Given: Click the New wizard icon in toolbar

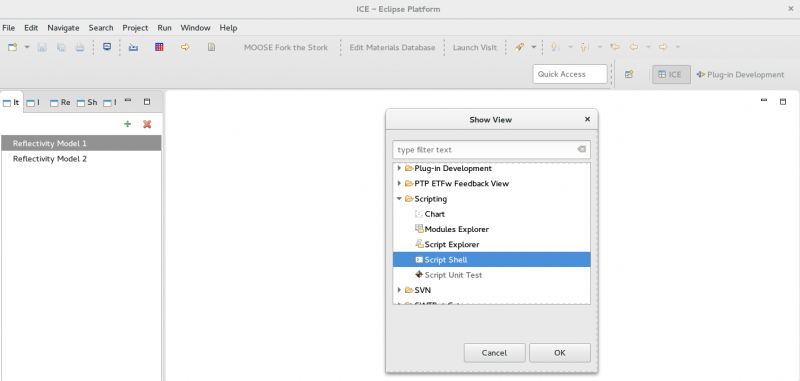Looking at the screenshot, I should pos(13,47).
